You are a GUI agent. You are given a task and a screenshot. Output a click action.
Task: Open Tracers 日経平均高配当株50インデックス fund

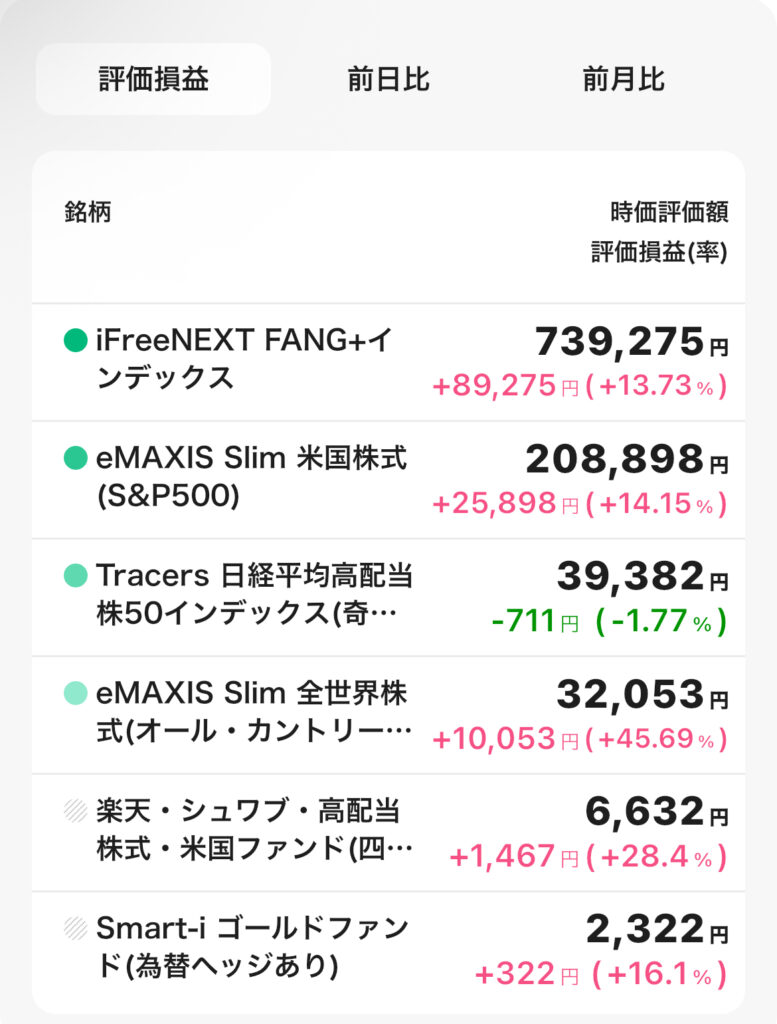(x=388, y=598)
